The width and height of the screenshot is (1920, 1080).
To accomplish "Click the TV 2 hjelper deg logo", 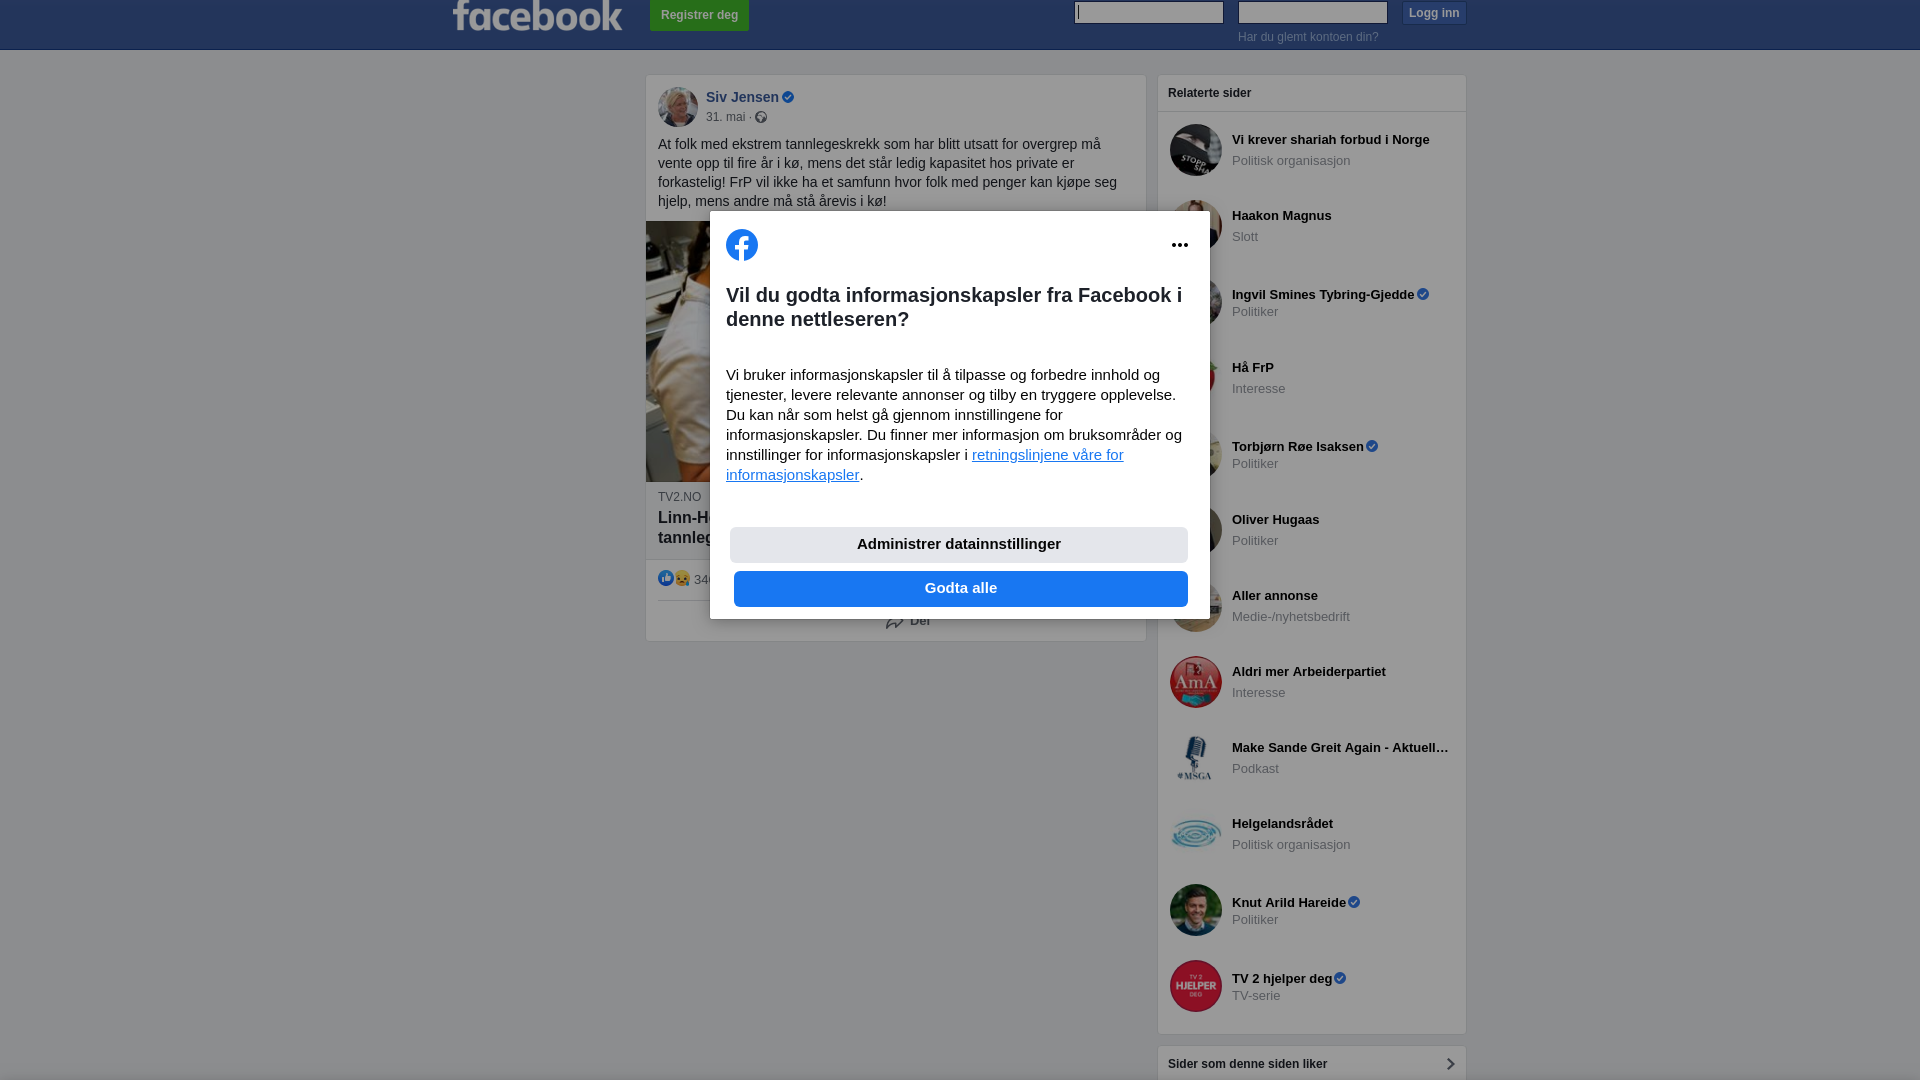I will coord(1196,986).
